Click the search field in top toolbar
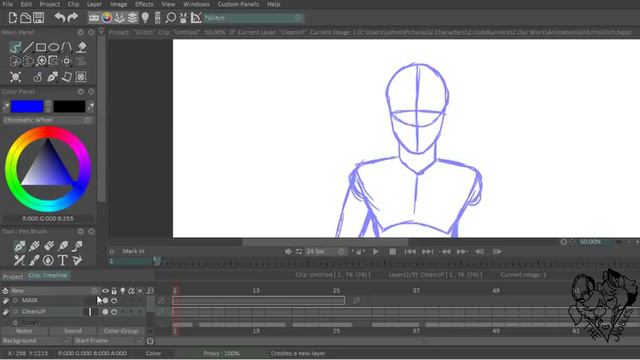 (x=254, y=18)
